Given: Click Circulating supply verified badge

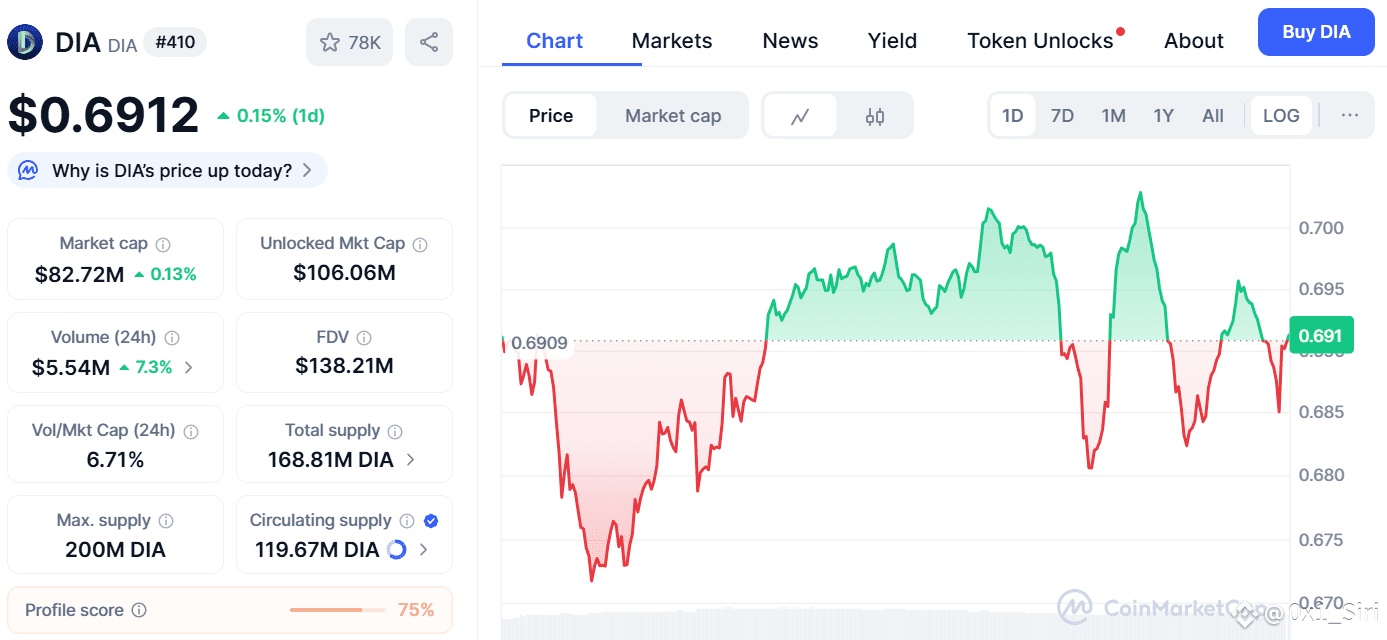Looking at the screenshot, I should (x=431, y=520).
